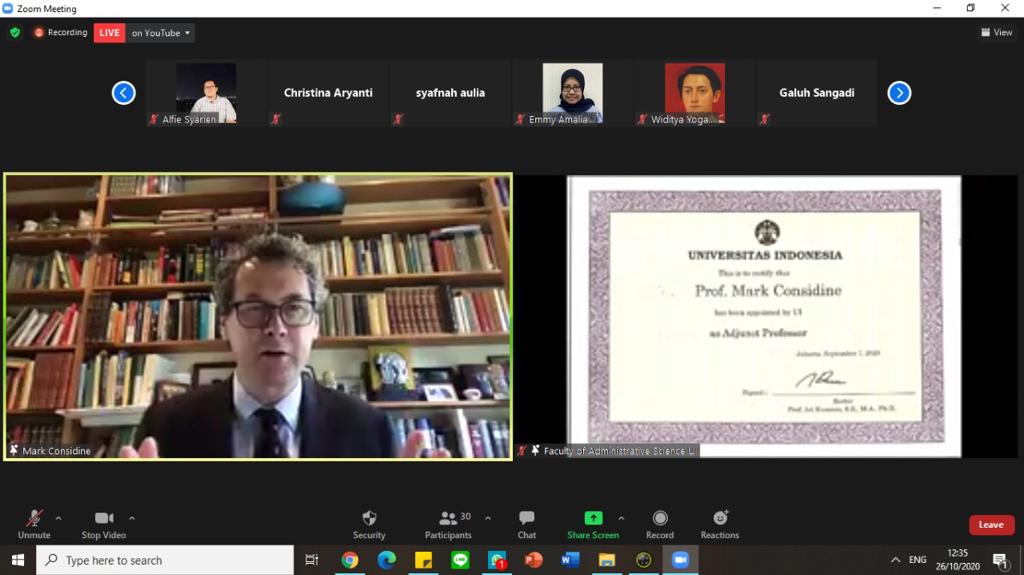Open the round dark icon left of Zoom in taskbar
The image size is (1024, 575).
pos(643,560)
